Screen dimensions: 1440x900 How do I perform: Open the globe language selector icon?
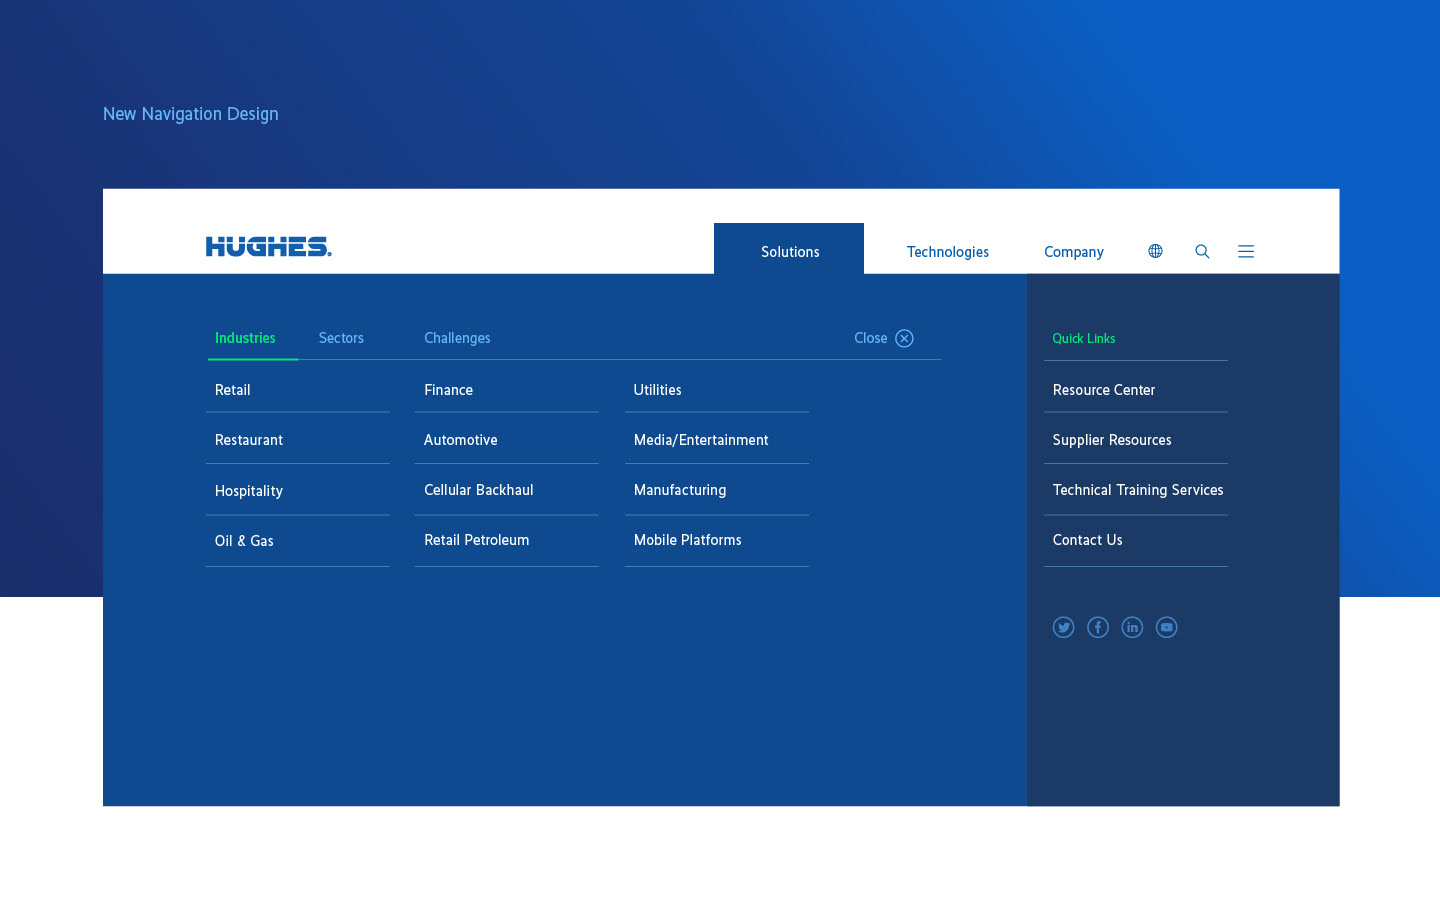pos(1155,251)
